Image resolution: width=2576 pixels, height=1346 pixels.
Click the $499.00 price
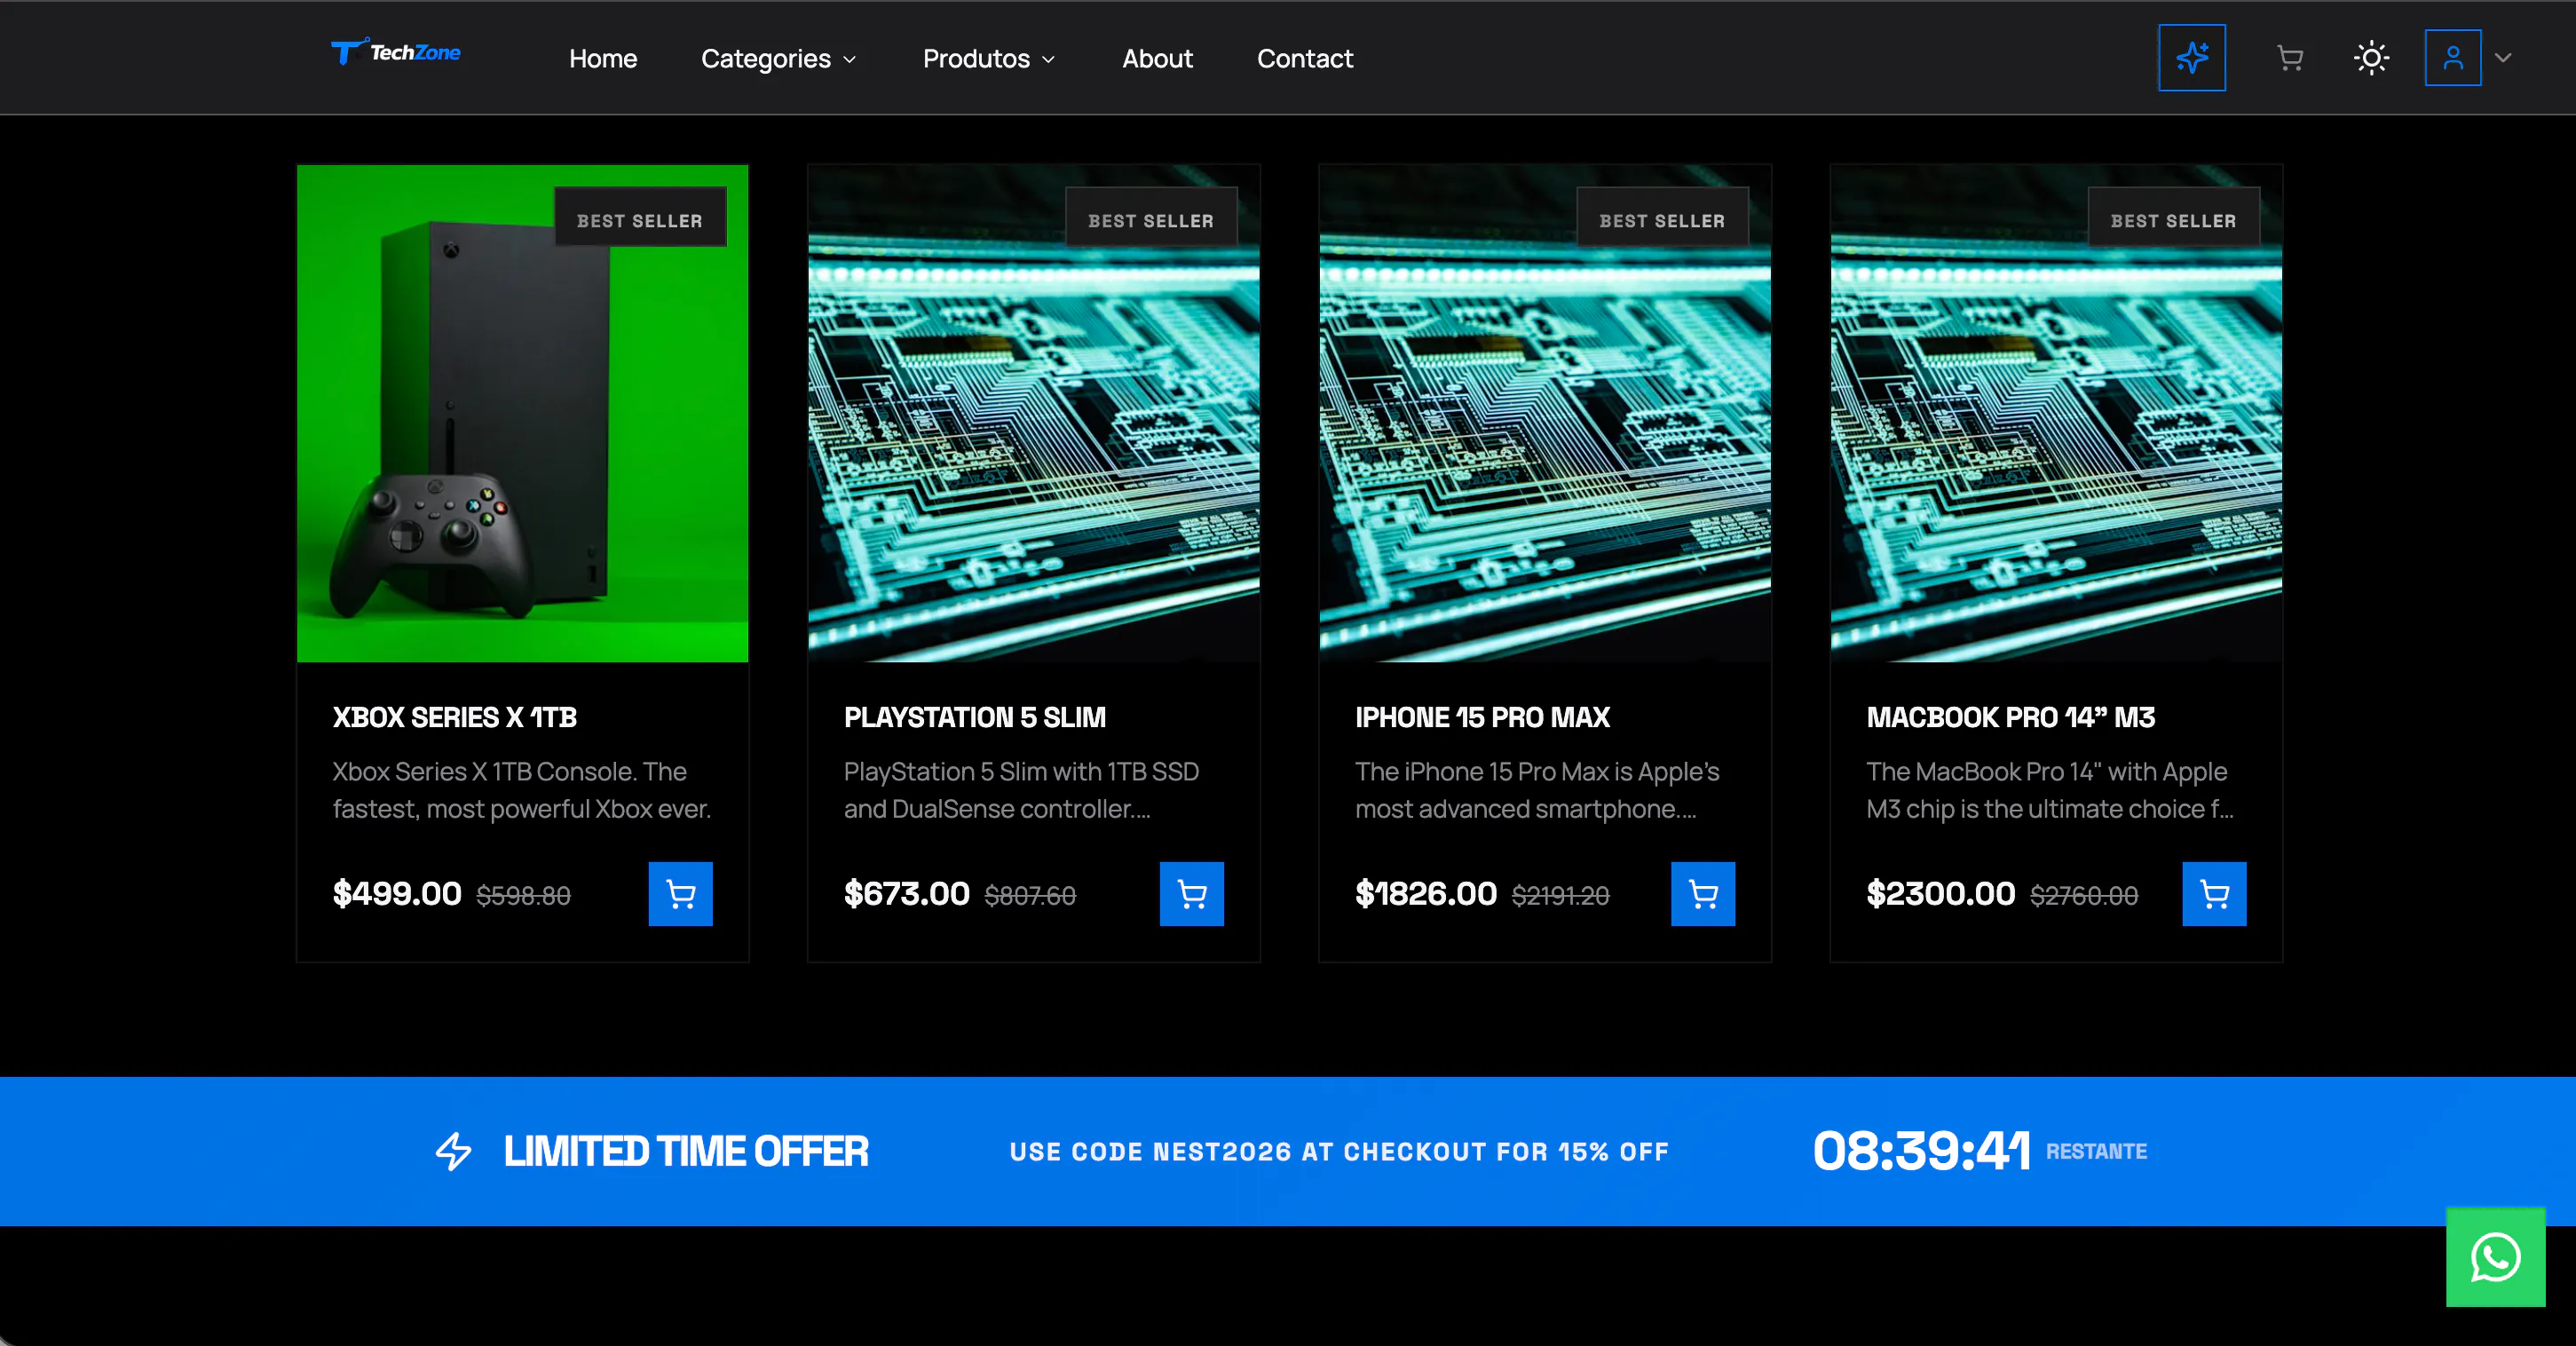click(397, 894)
